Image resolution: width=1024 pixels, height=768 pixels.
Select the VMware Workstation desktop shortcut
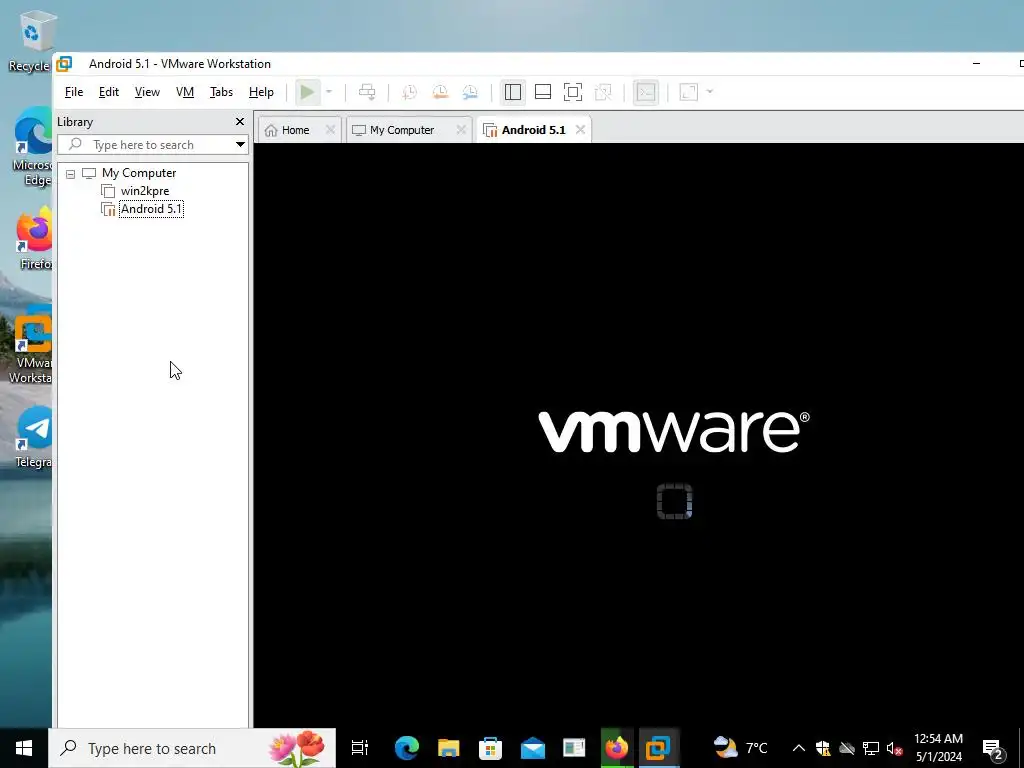click(x=31, y=346)
